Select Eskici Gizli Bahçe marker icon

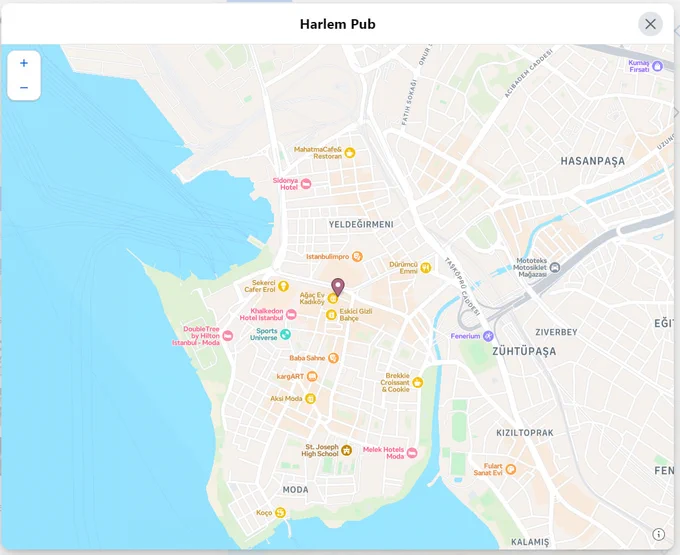[331, 315]
